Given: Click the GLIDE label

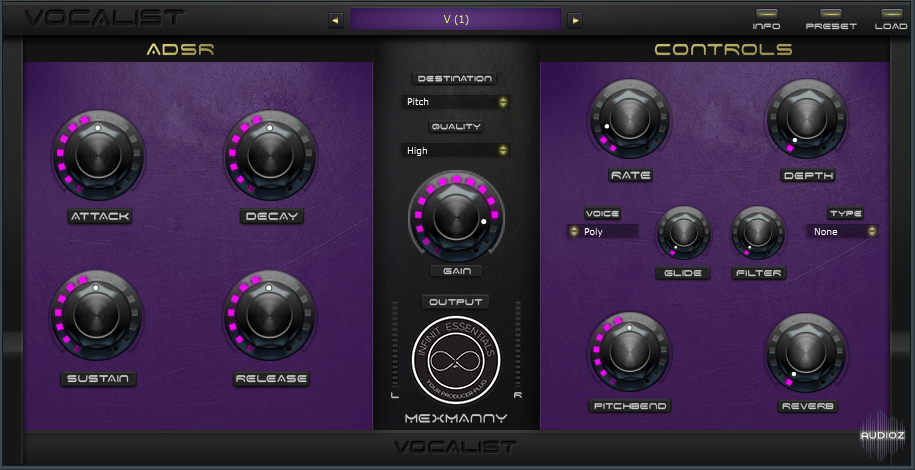Looking at the screenshot, I should click(x=683, y=273).
